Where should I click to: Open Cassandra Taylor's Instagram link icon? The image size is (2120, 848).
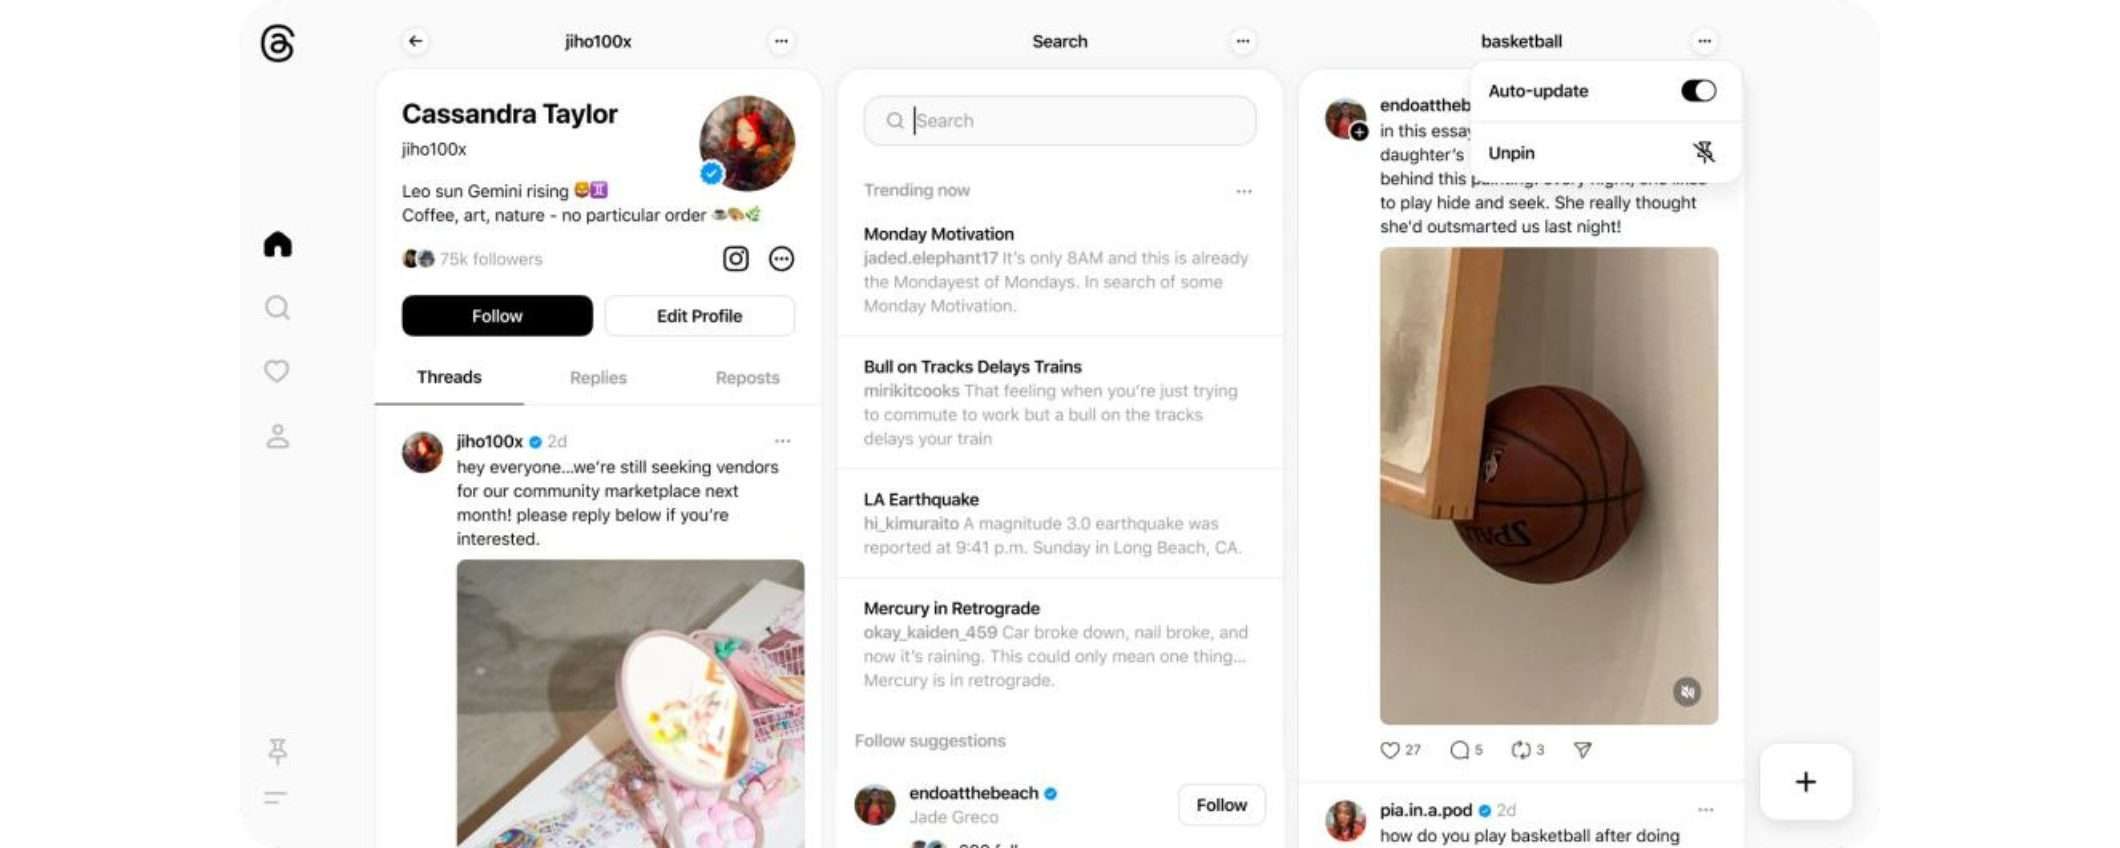pos(736,259)
